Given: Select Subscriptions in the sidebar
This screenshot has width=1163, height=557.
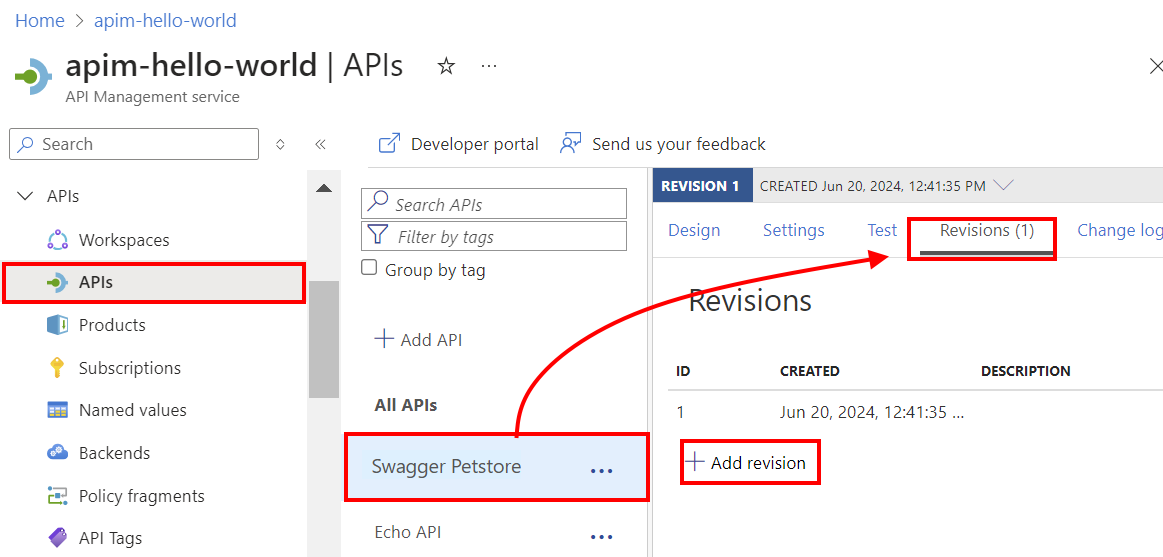Looking at the screenshot, I should click(x=130, y=368).
